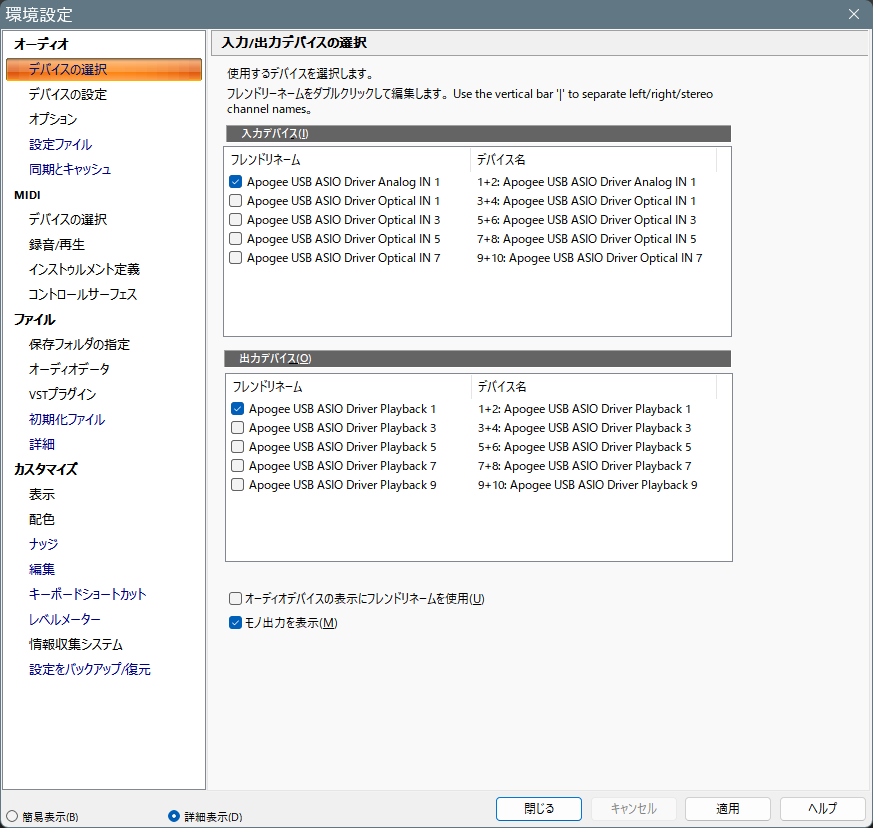Open the 配色 page

[42, 519]
